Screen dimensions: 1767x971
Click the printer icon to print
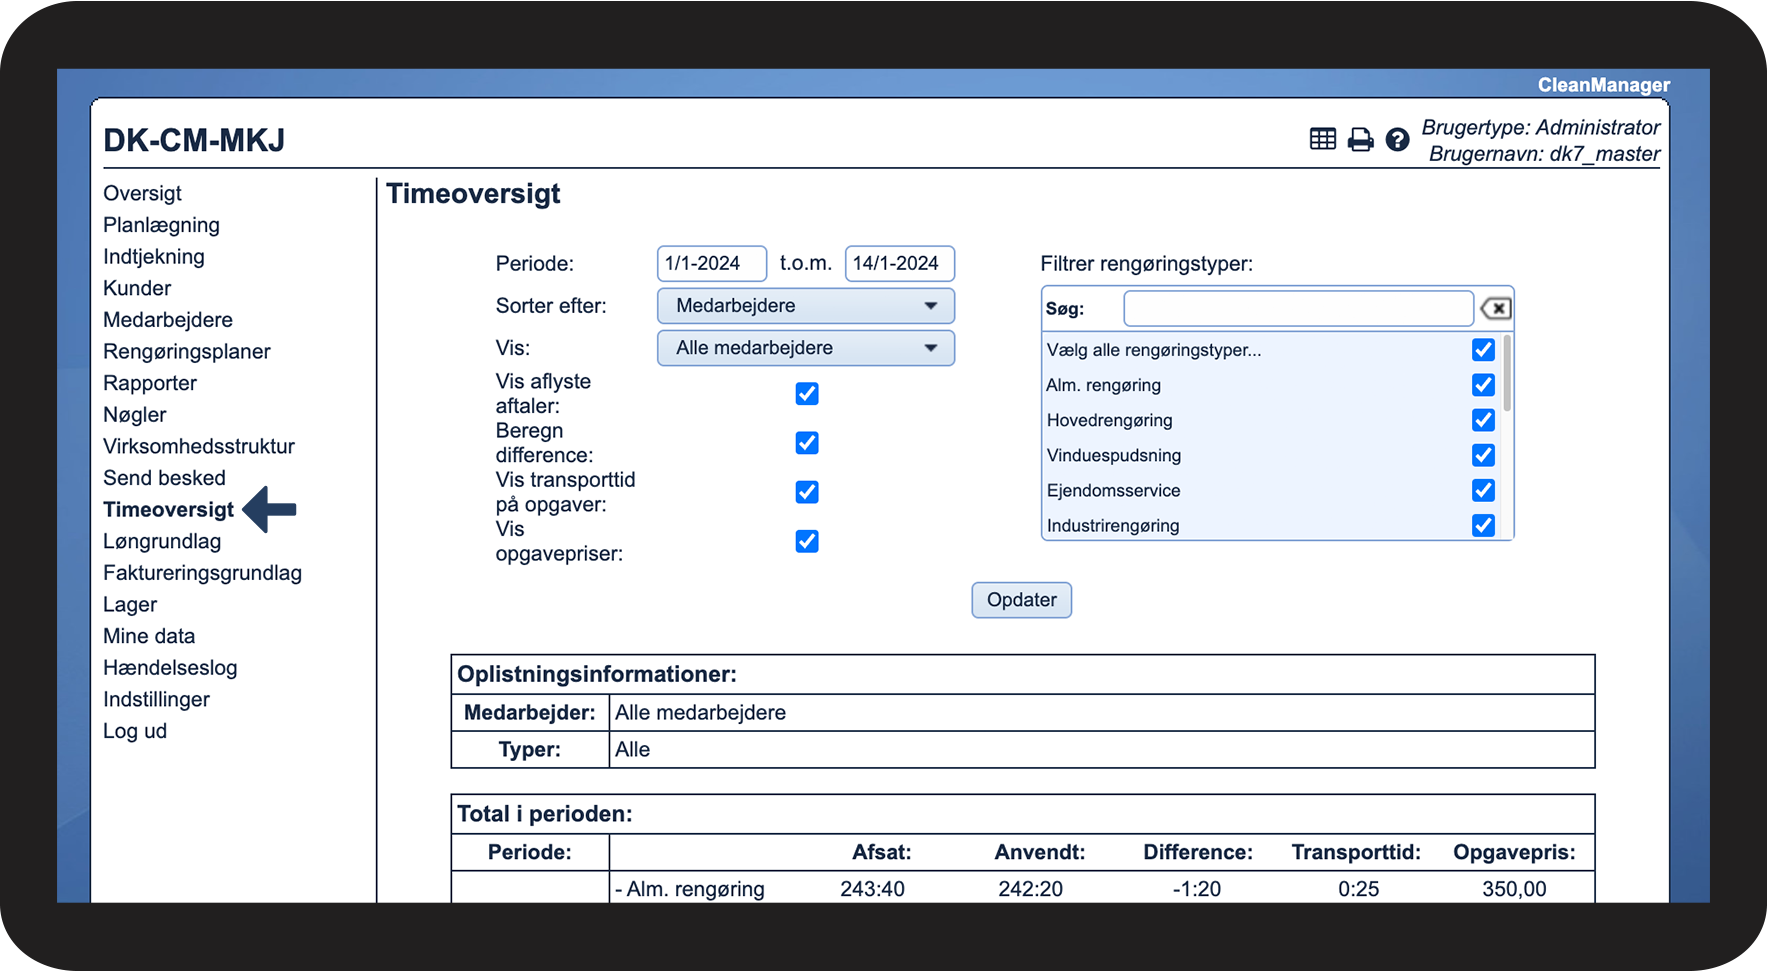[1360, 139]
